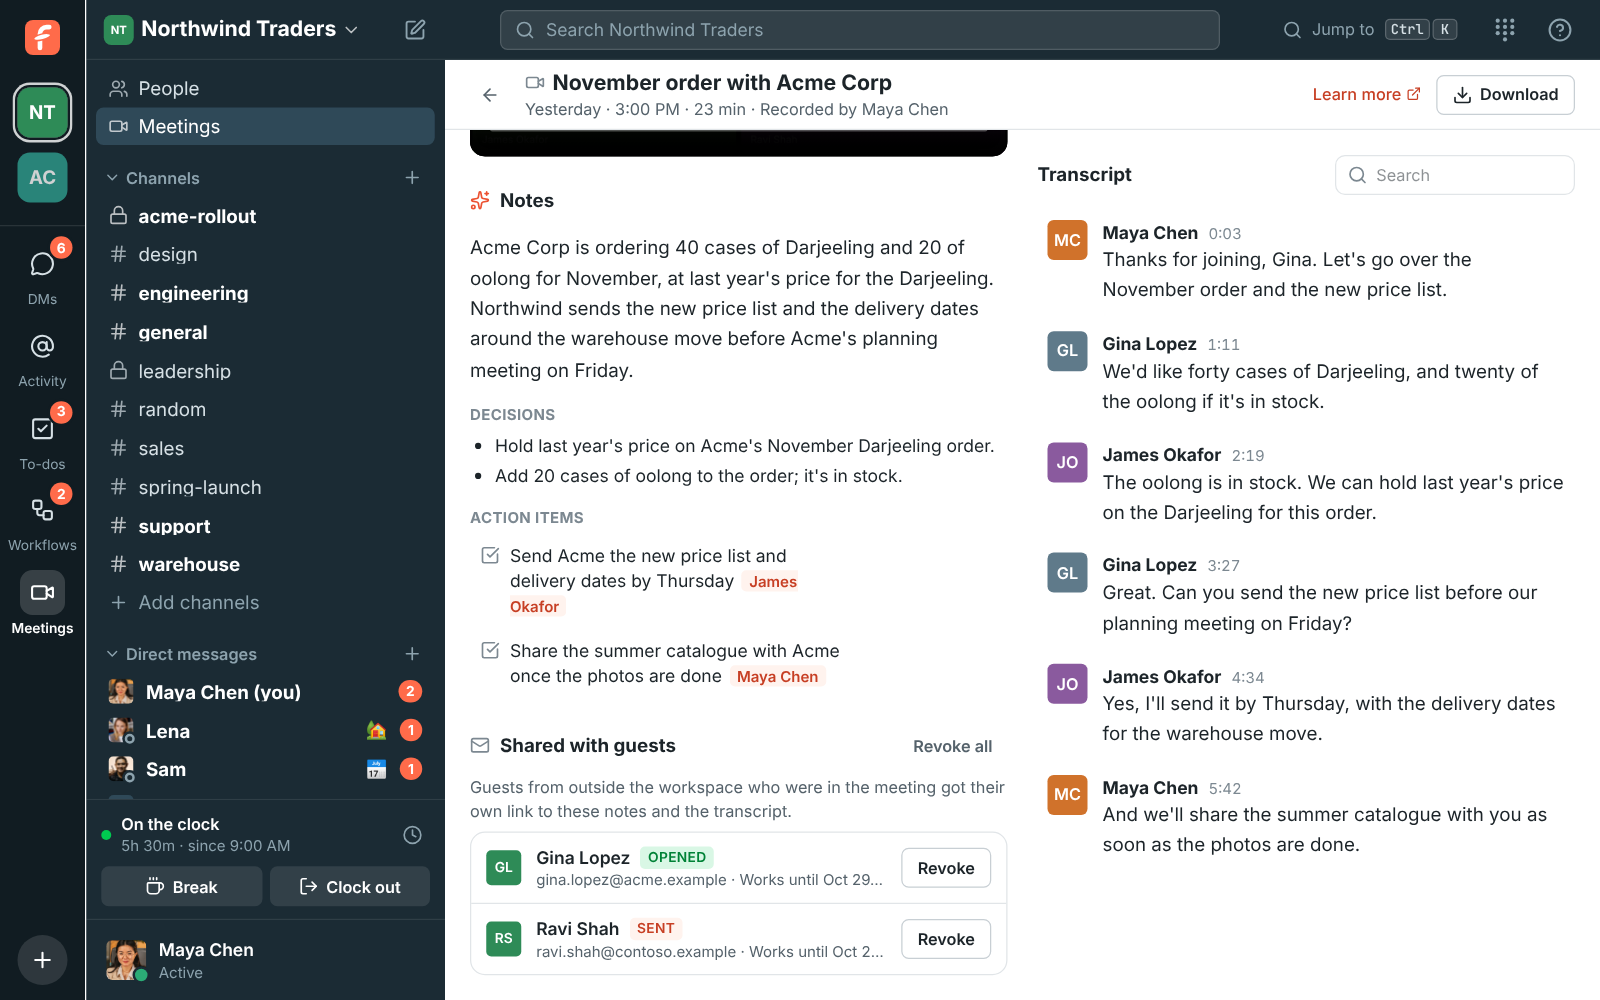Image resolution: width=1600 pixels, height=1000 pixels.
Task: Open the help question mark icon
Action: pyautogui.click(x=1560, y=30)
